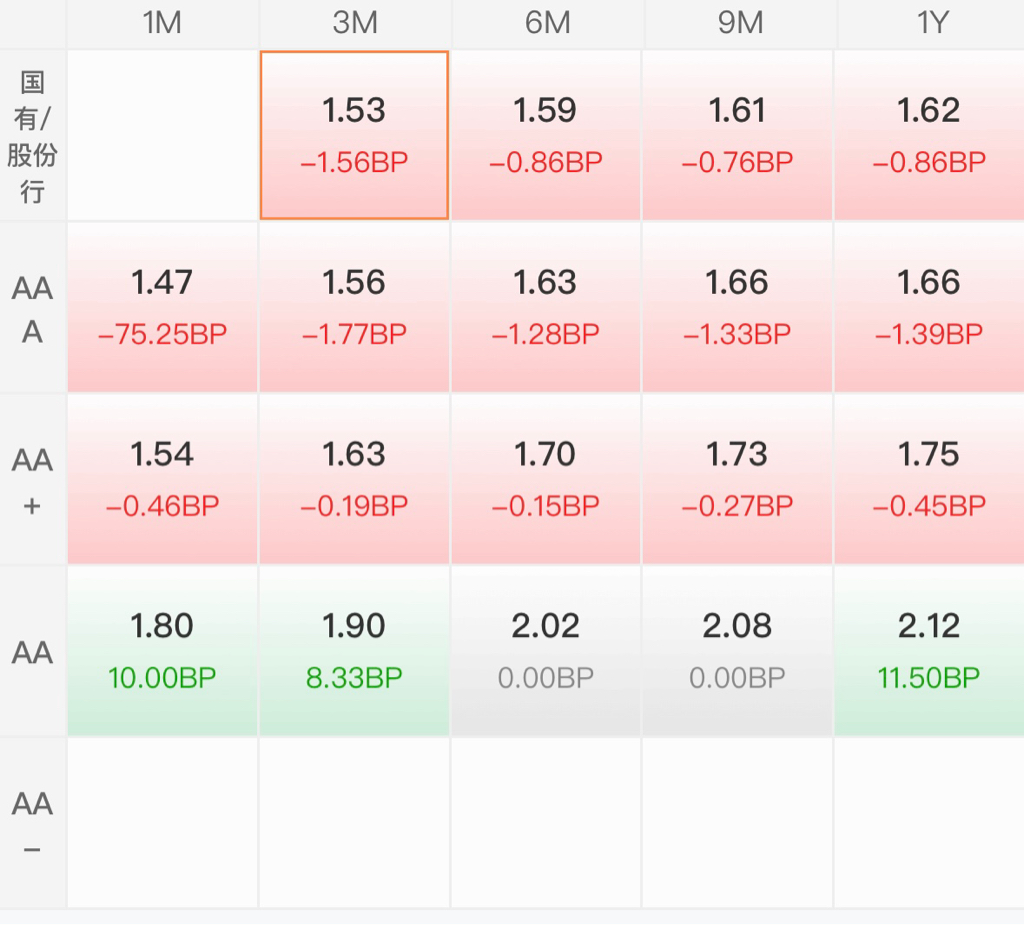The height and width of the screenshot is (925, 1024).
Task: Click the 1.47 cell showing -75.25BP
Action: tap(162, 307)
